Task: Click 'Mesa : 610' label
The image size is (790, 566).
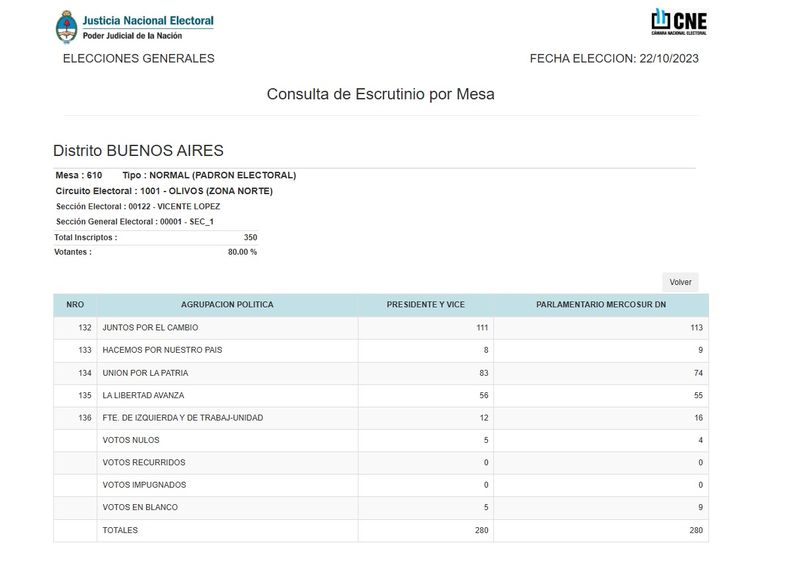Action: point(79,175)
